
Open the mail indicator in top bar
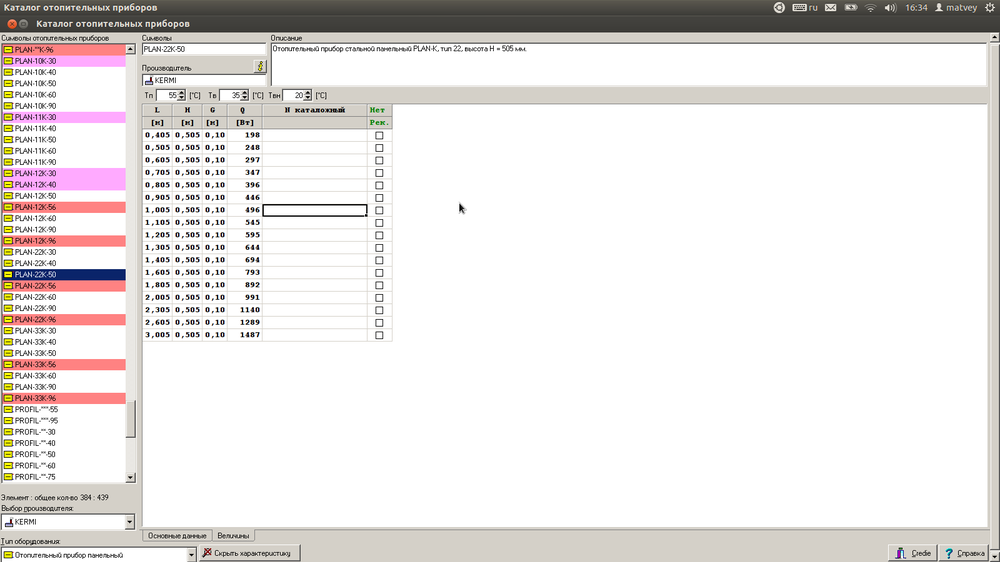(848, 7)
